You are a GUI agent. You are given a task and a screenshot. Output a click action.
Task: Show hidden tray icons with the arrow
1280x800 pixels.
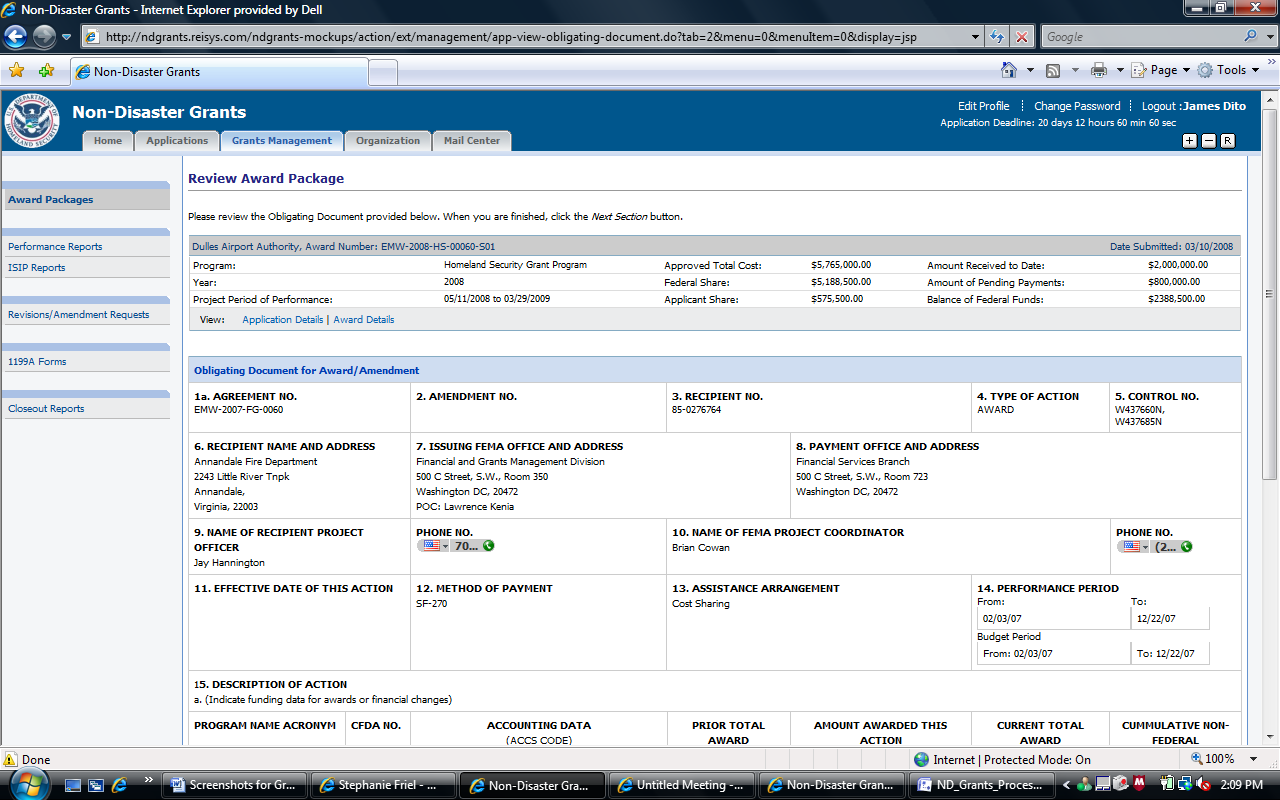1066,785
